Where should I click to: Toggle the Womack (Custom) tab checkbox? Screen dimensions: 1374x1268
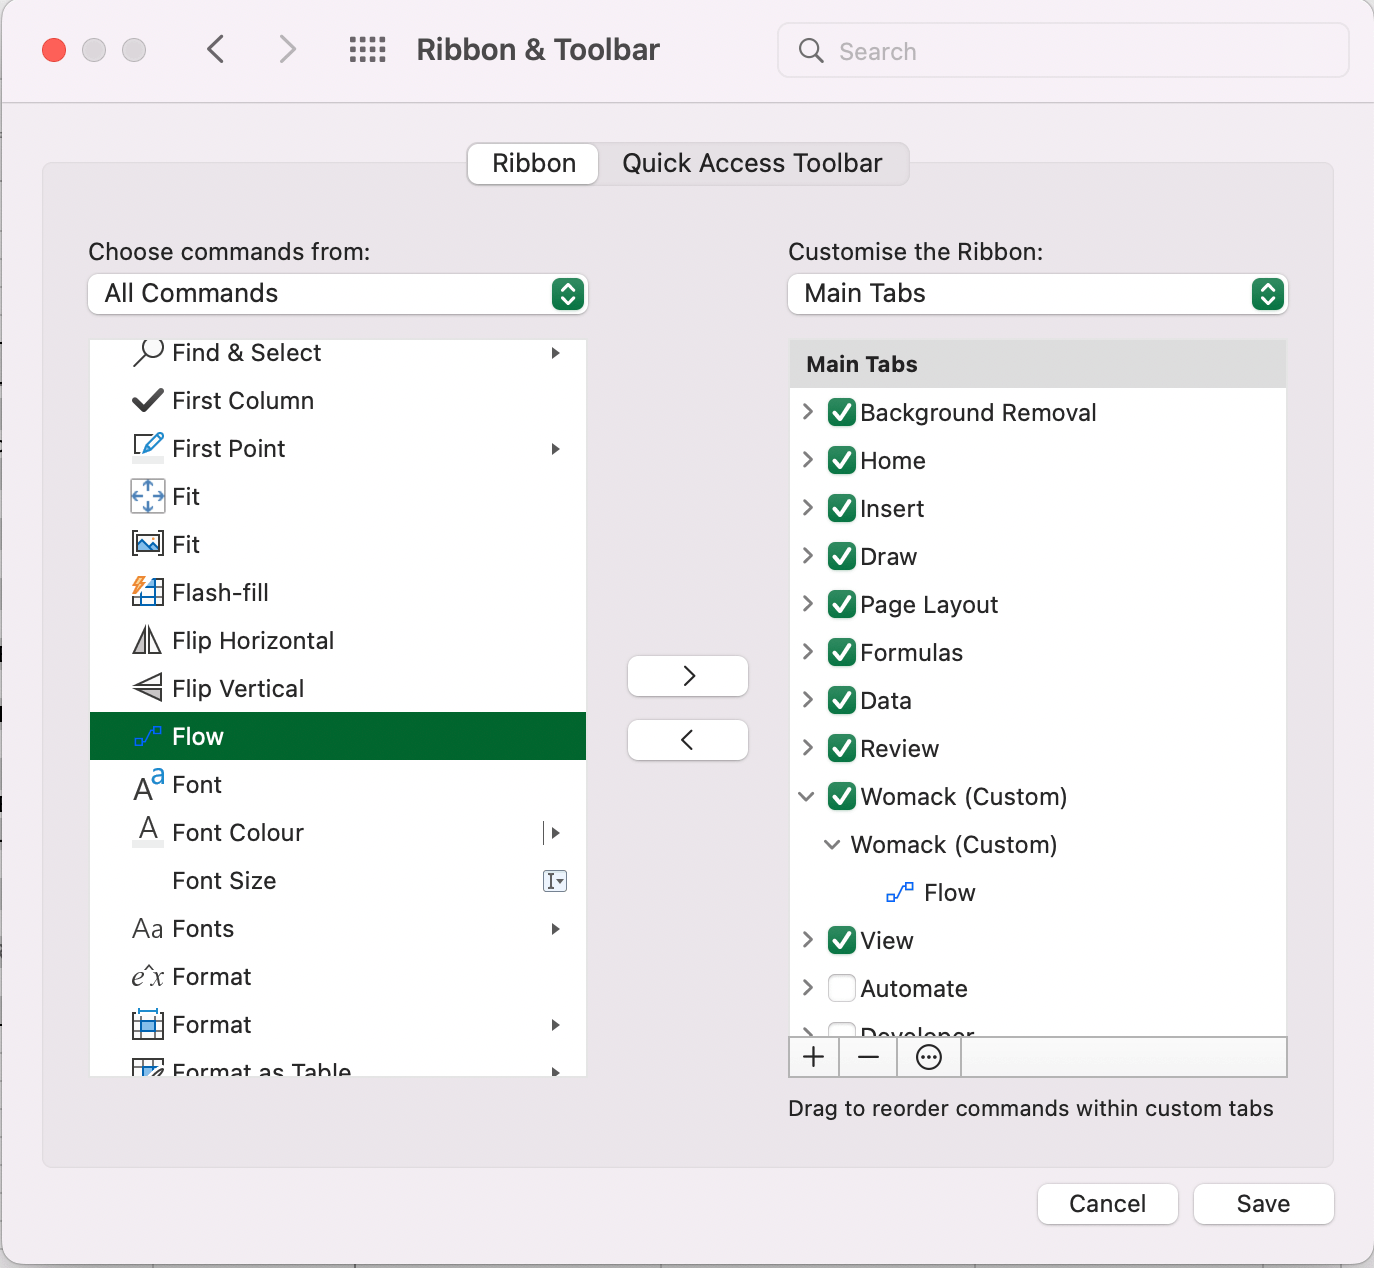842,796
